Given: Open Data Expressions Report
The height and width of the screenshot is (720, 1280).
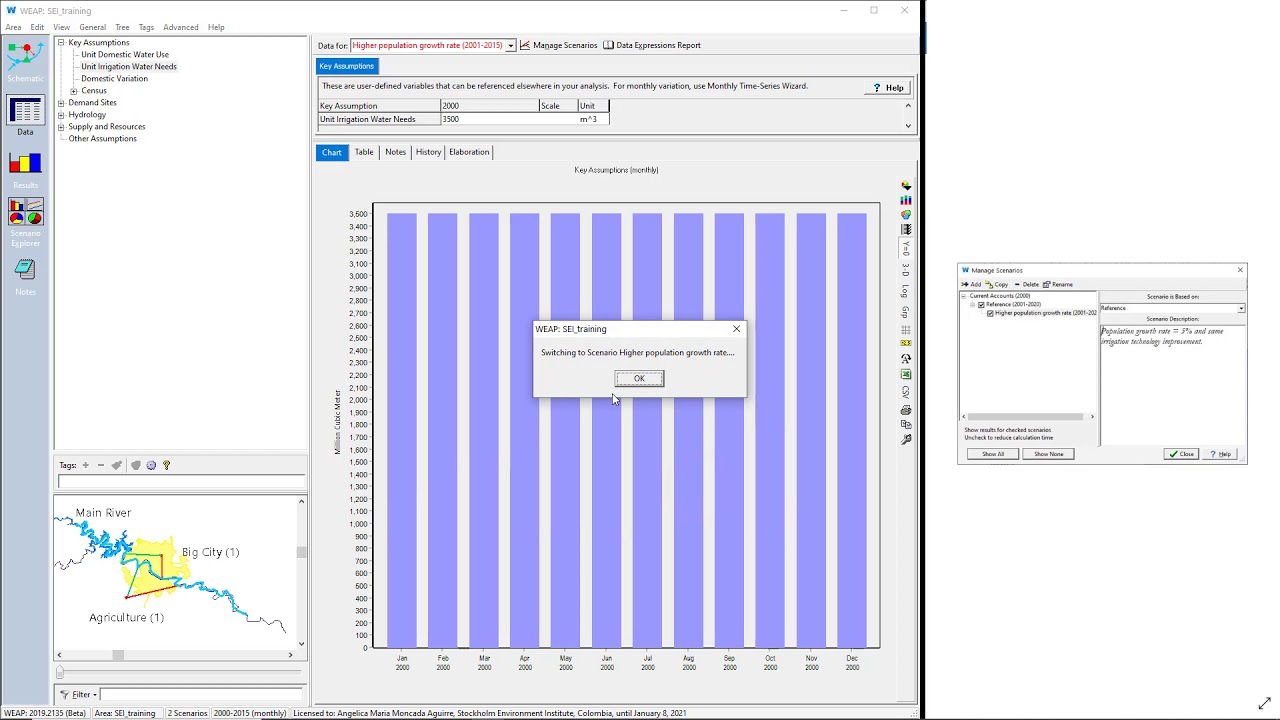Looking at the screenshot, I should [x=651, y=45].
